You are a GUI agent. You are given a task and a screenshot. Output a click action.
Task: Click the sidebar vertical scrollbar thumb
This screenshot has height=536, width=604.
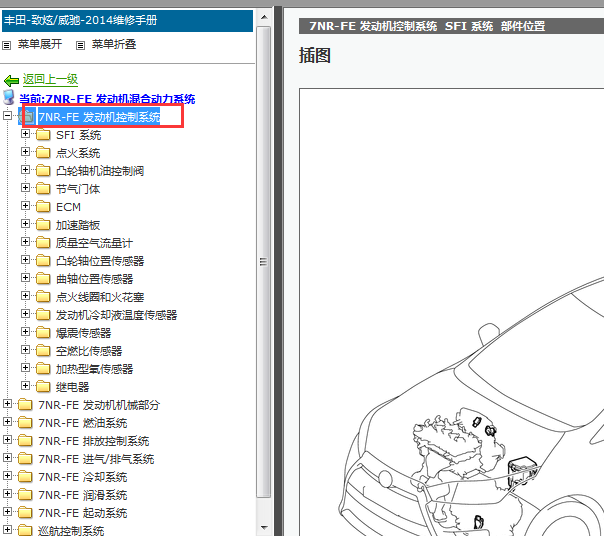pyautogui.click(x=264, y=262)
